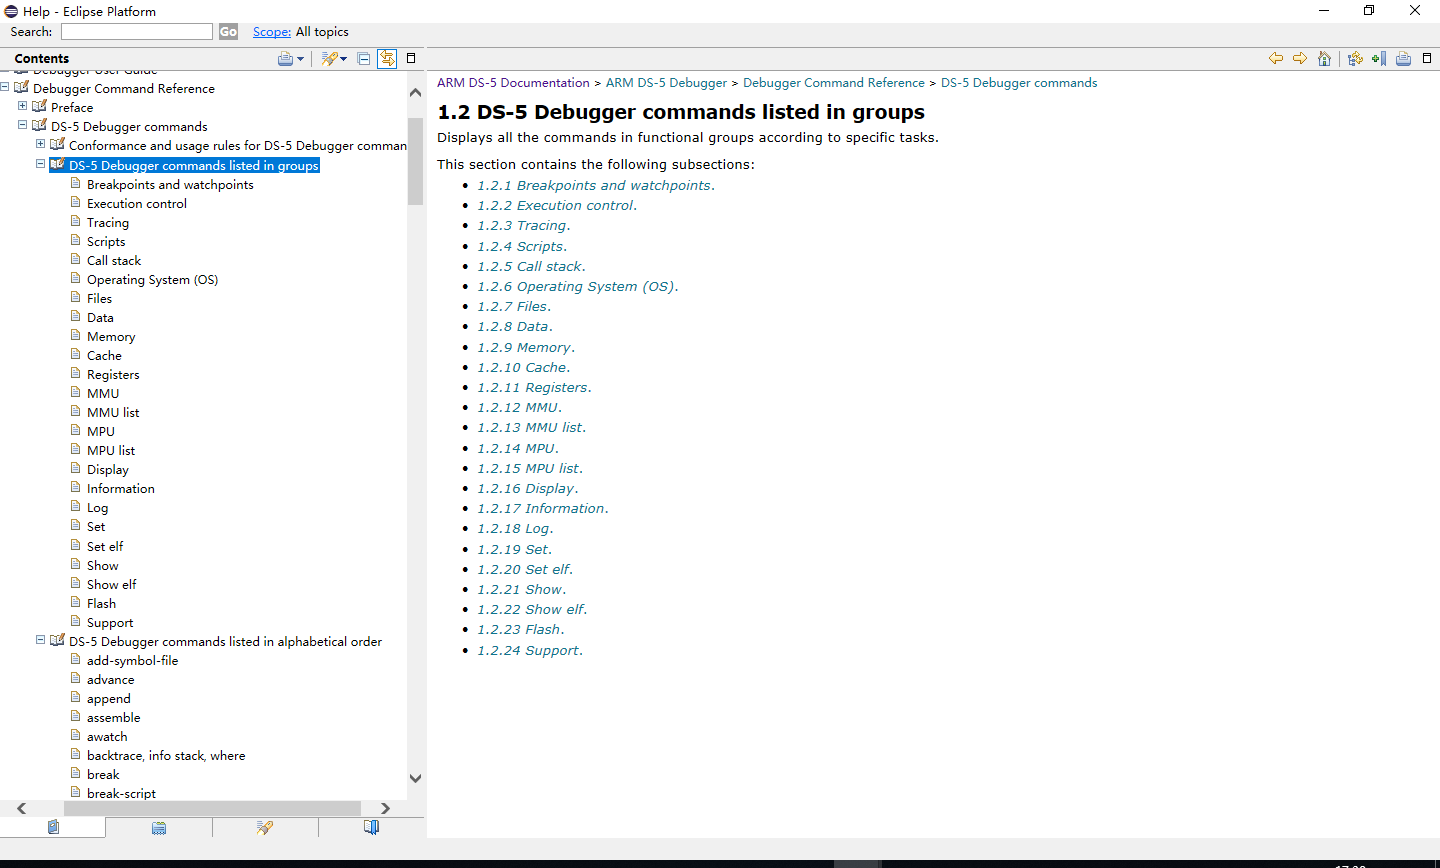Viewport: 1440px width, 868px height.
Task: Switch to the Index view tab
Action: click(x=159, y=827)
